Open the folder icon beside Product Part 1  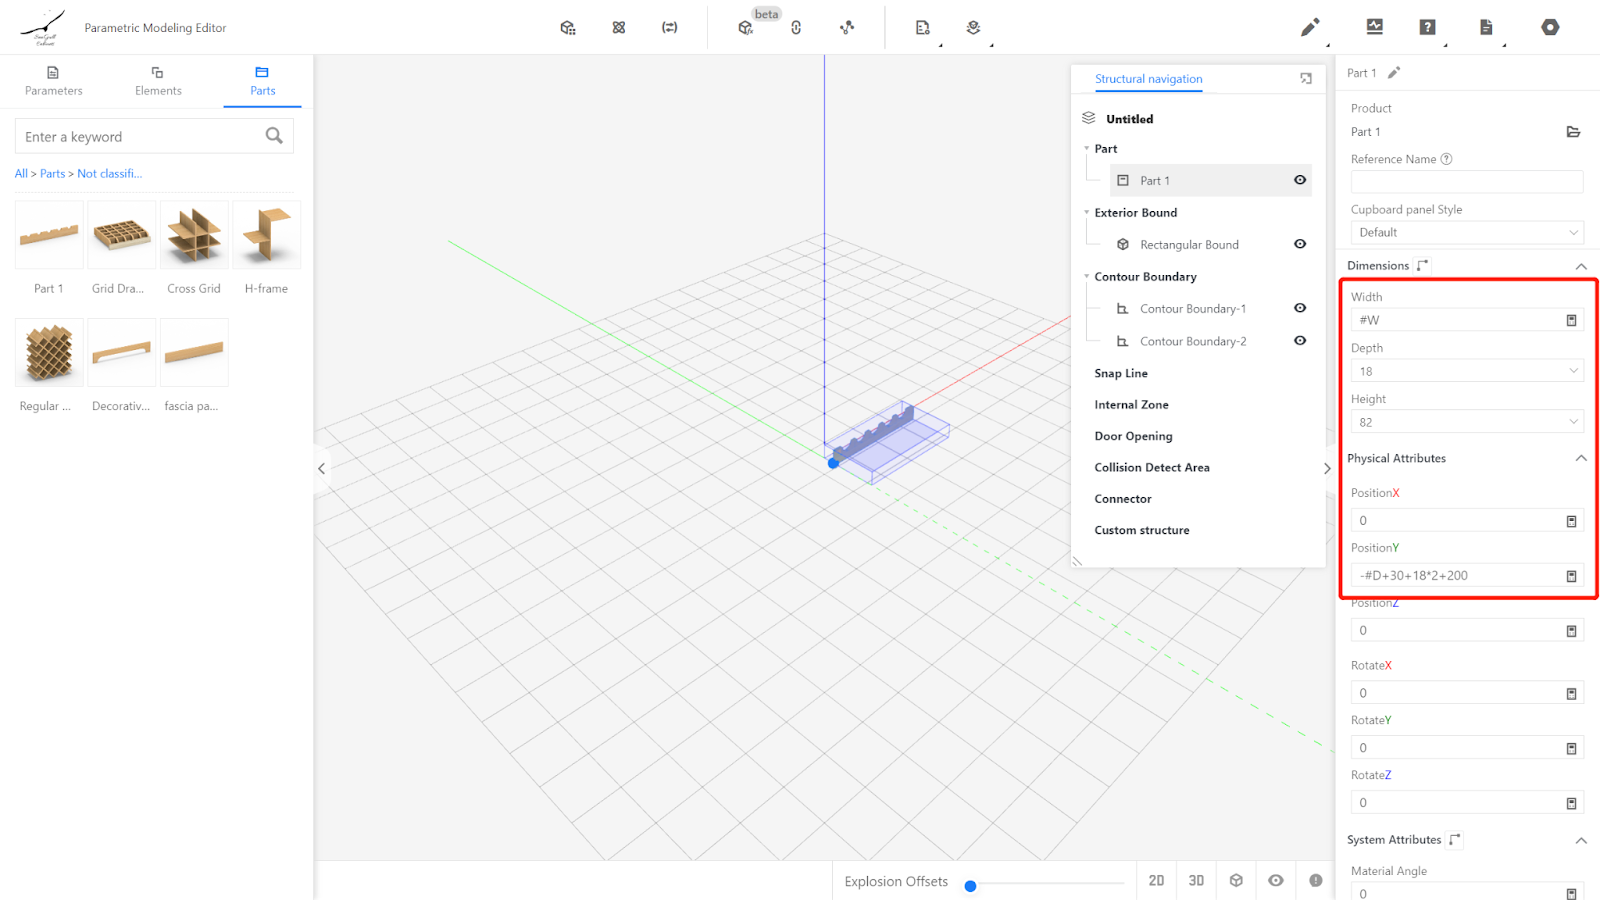click(x=1573, y=132)
